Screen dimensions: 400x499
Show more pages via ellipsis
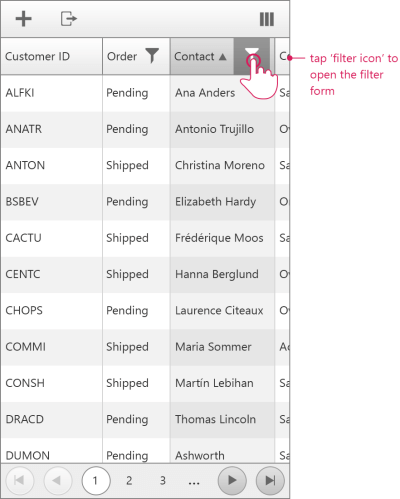(x=194, y=482)
